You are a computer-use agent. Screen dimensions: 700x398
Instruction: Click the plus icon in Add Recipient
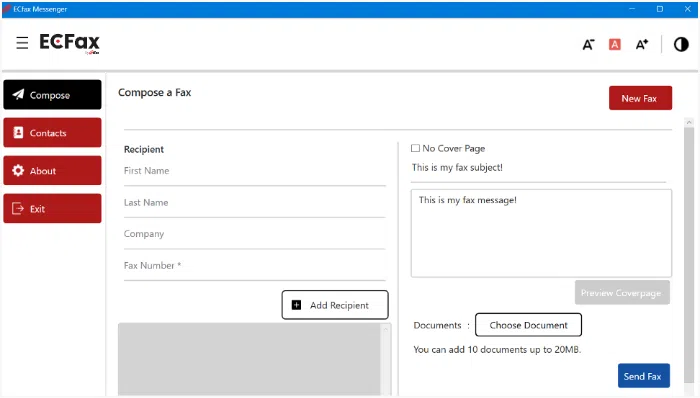pyautogui.click(x=296, y=305)
